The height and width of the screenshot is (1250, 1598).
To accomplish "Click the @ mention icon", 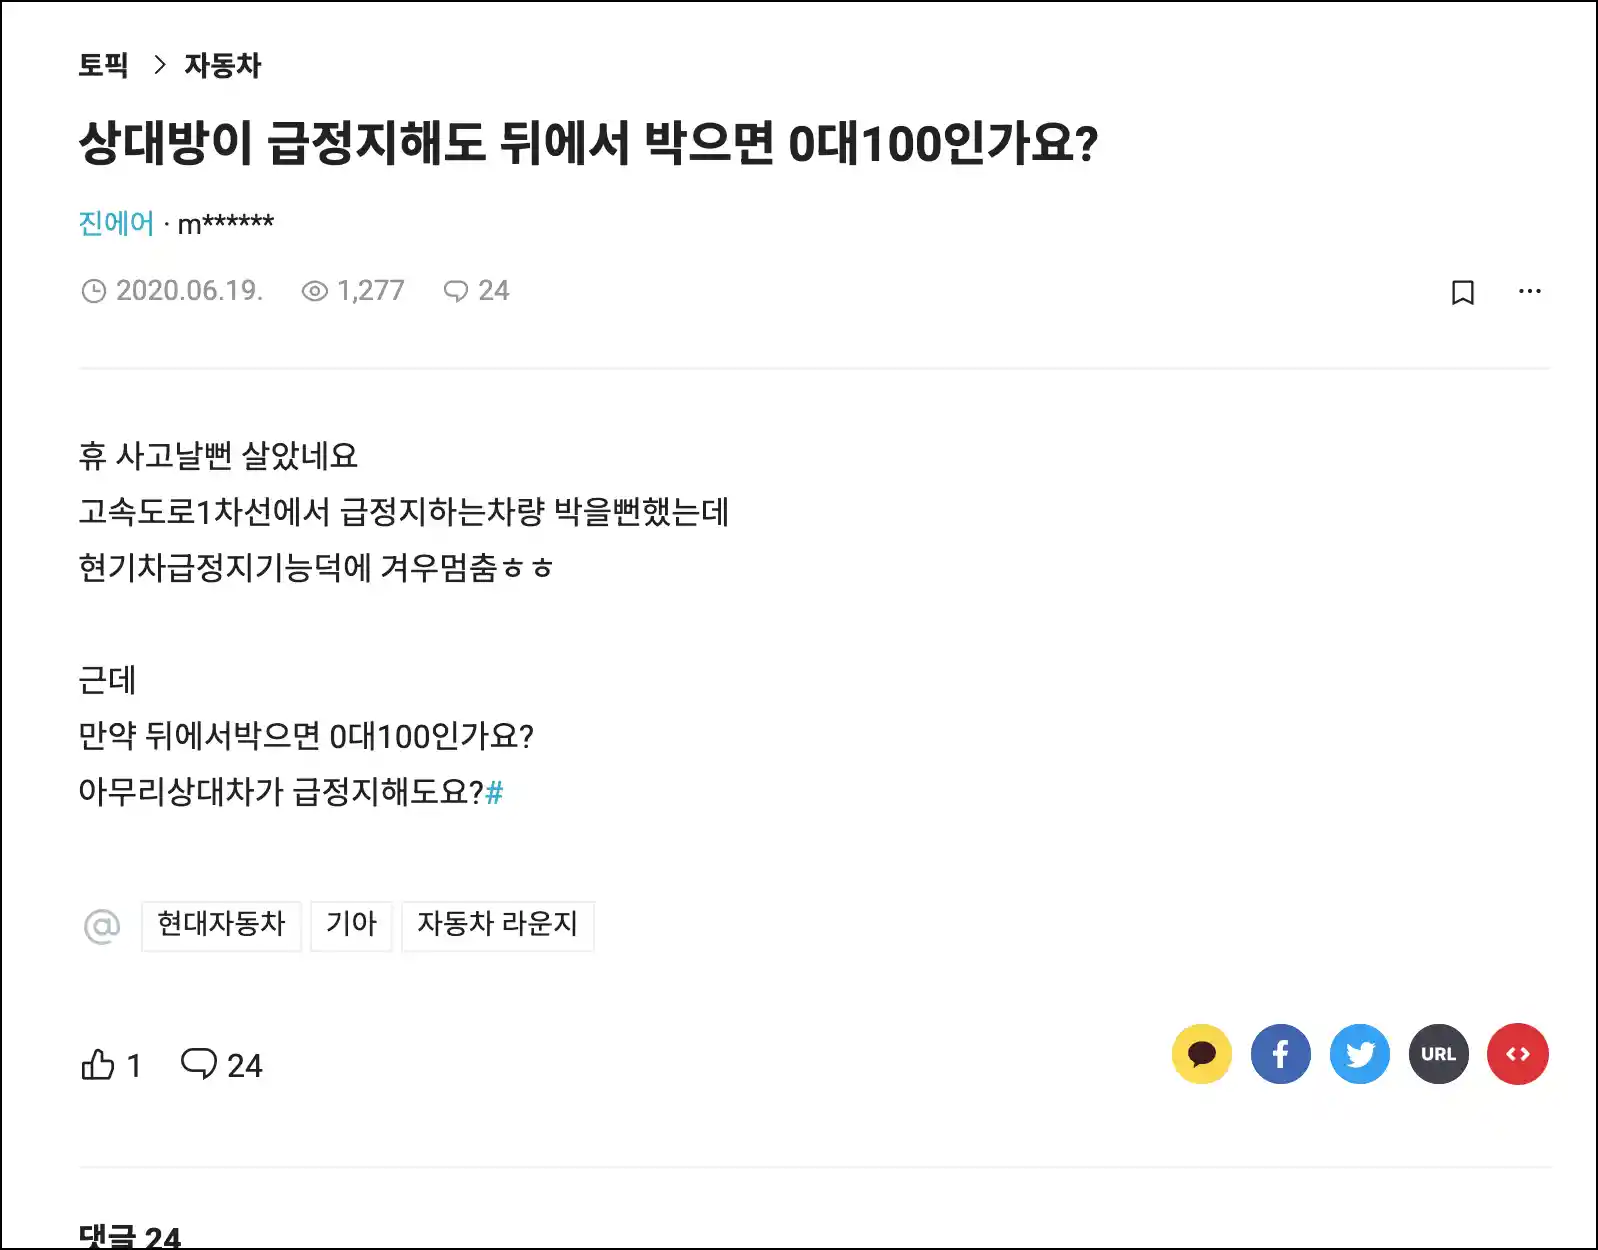I will pyautogui.click(x=102, y=926).
